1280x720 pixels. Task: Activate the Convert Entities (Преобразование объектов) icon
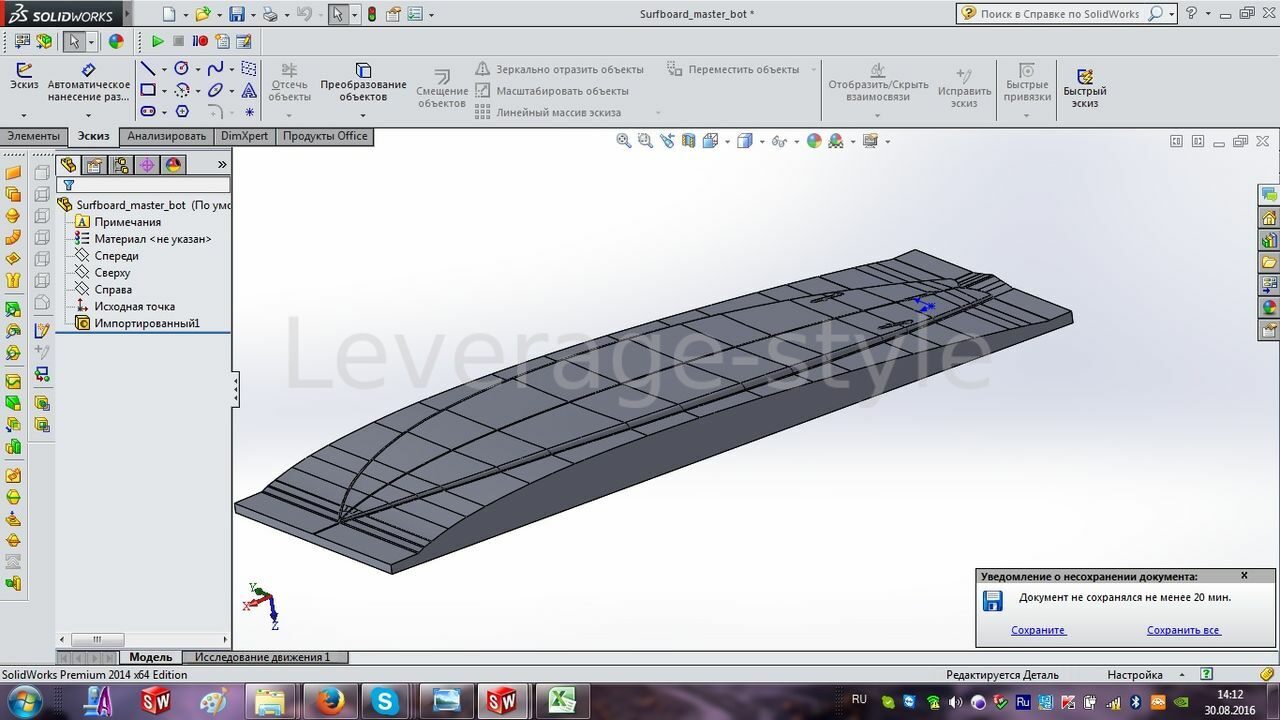click(363, 82)
